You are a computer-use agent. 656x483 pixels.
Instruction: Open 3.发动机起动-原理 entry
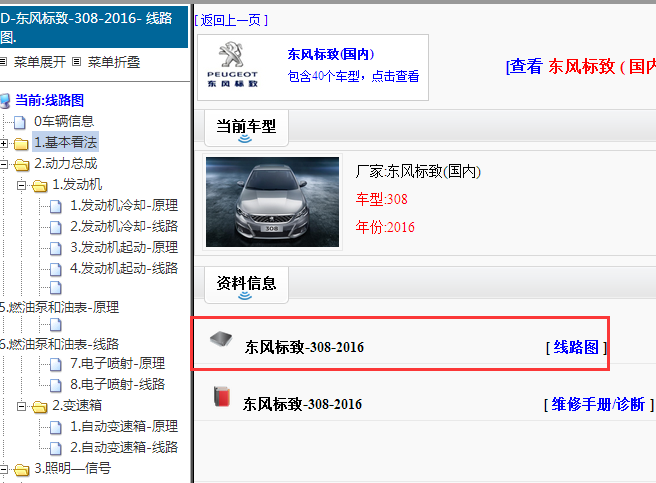click(124, 247)
